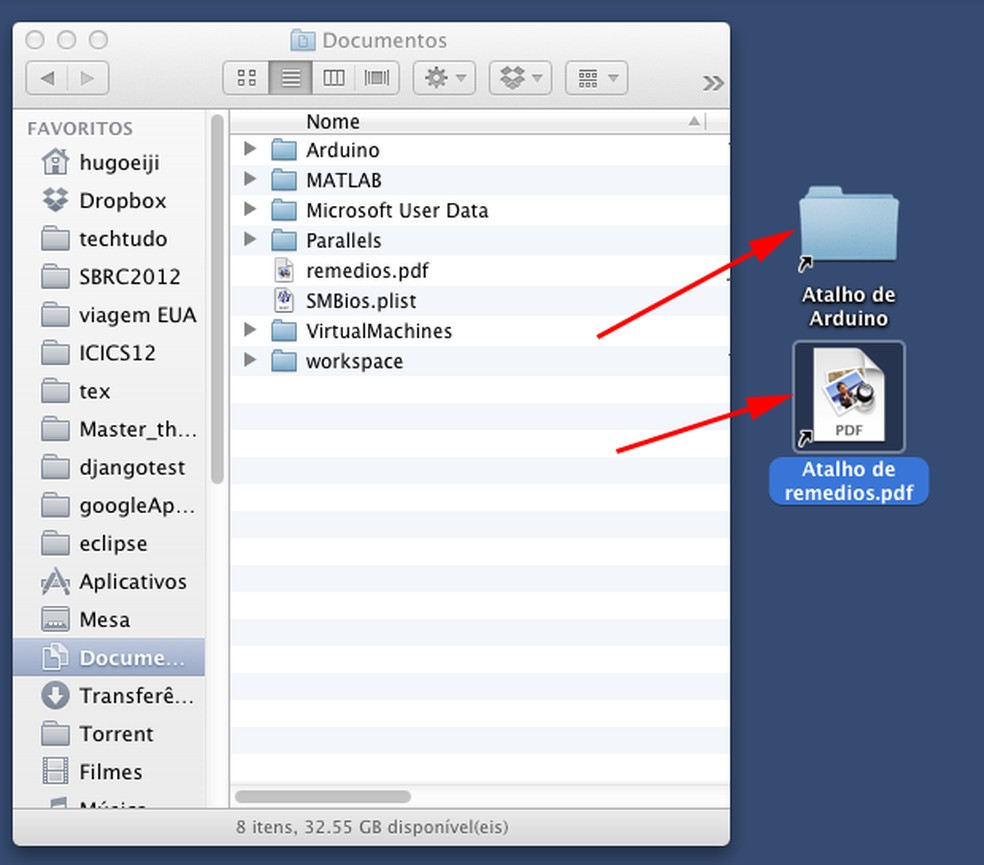The height and width of the screenshot is (865, 984).
Task: Select the VirtualMachines folder icon
Action: pyautogui.click(x=284, y=330)
